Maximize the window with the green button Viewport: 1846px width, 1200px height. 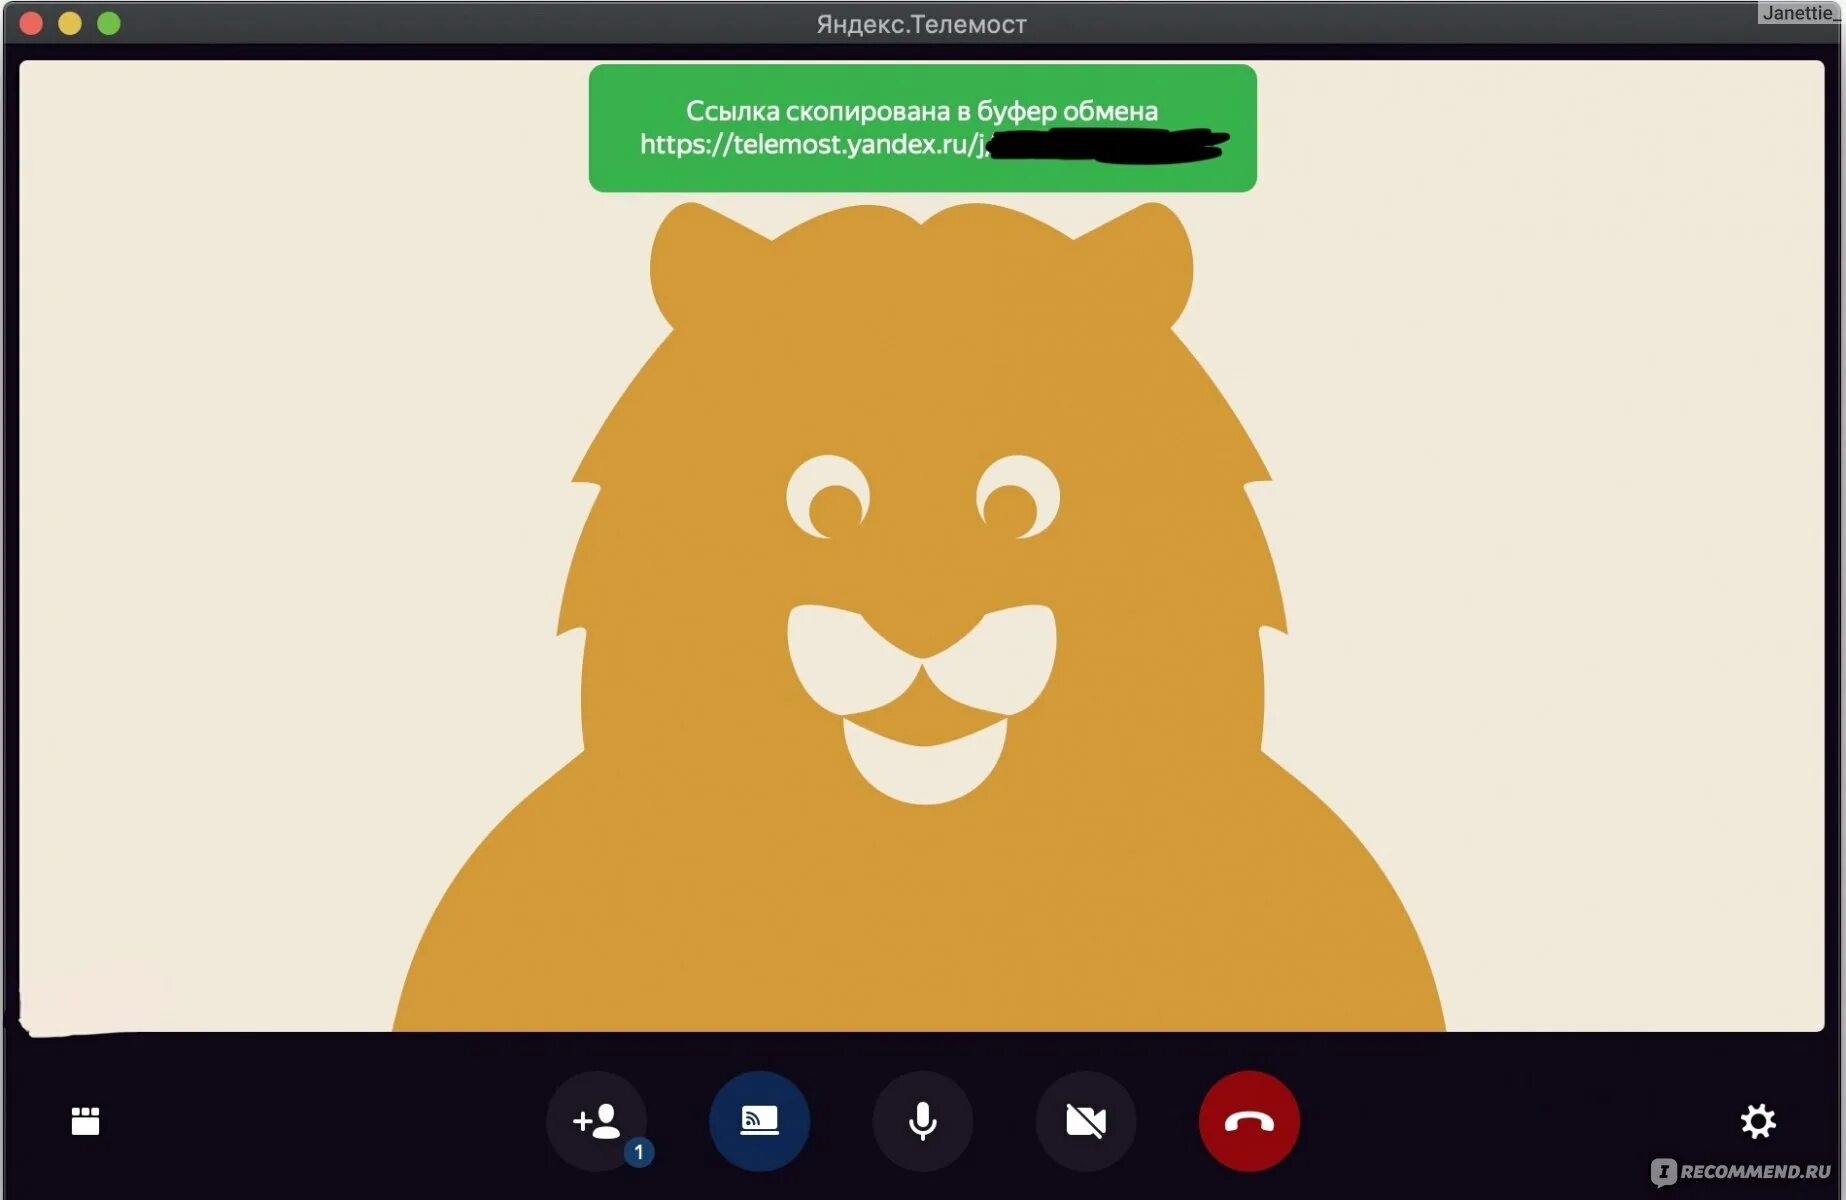click(x=109, y=23)
